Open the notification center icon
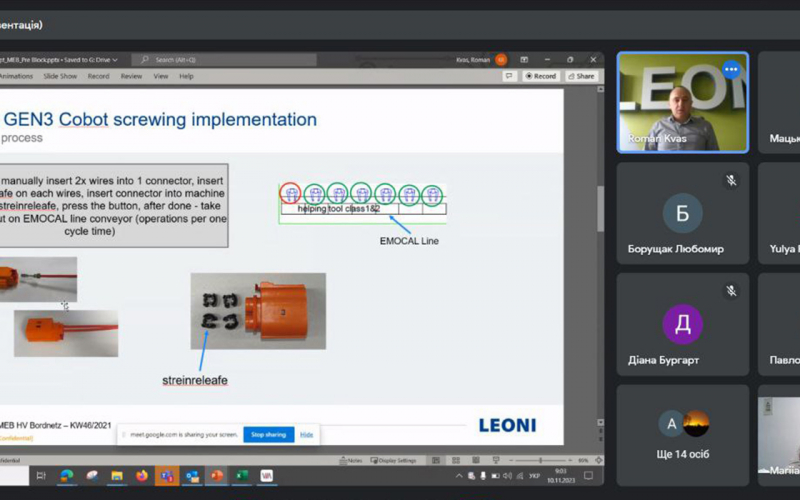Viewport: 800px width, 500px height. click(588, 476)
